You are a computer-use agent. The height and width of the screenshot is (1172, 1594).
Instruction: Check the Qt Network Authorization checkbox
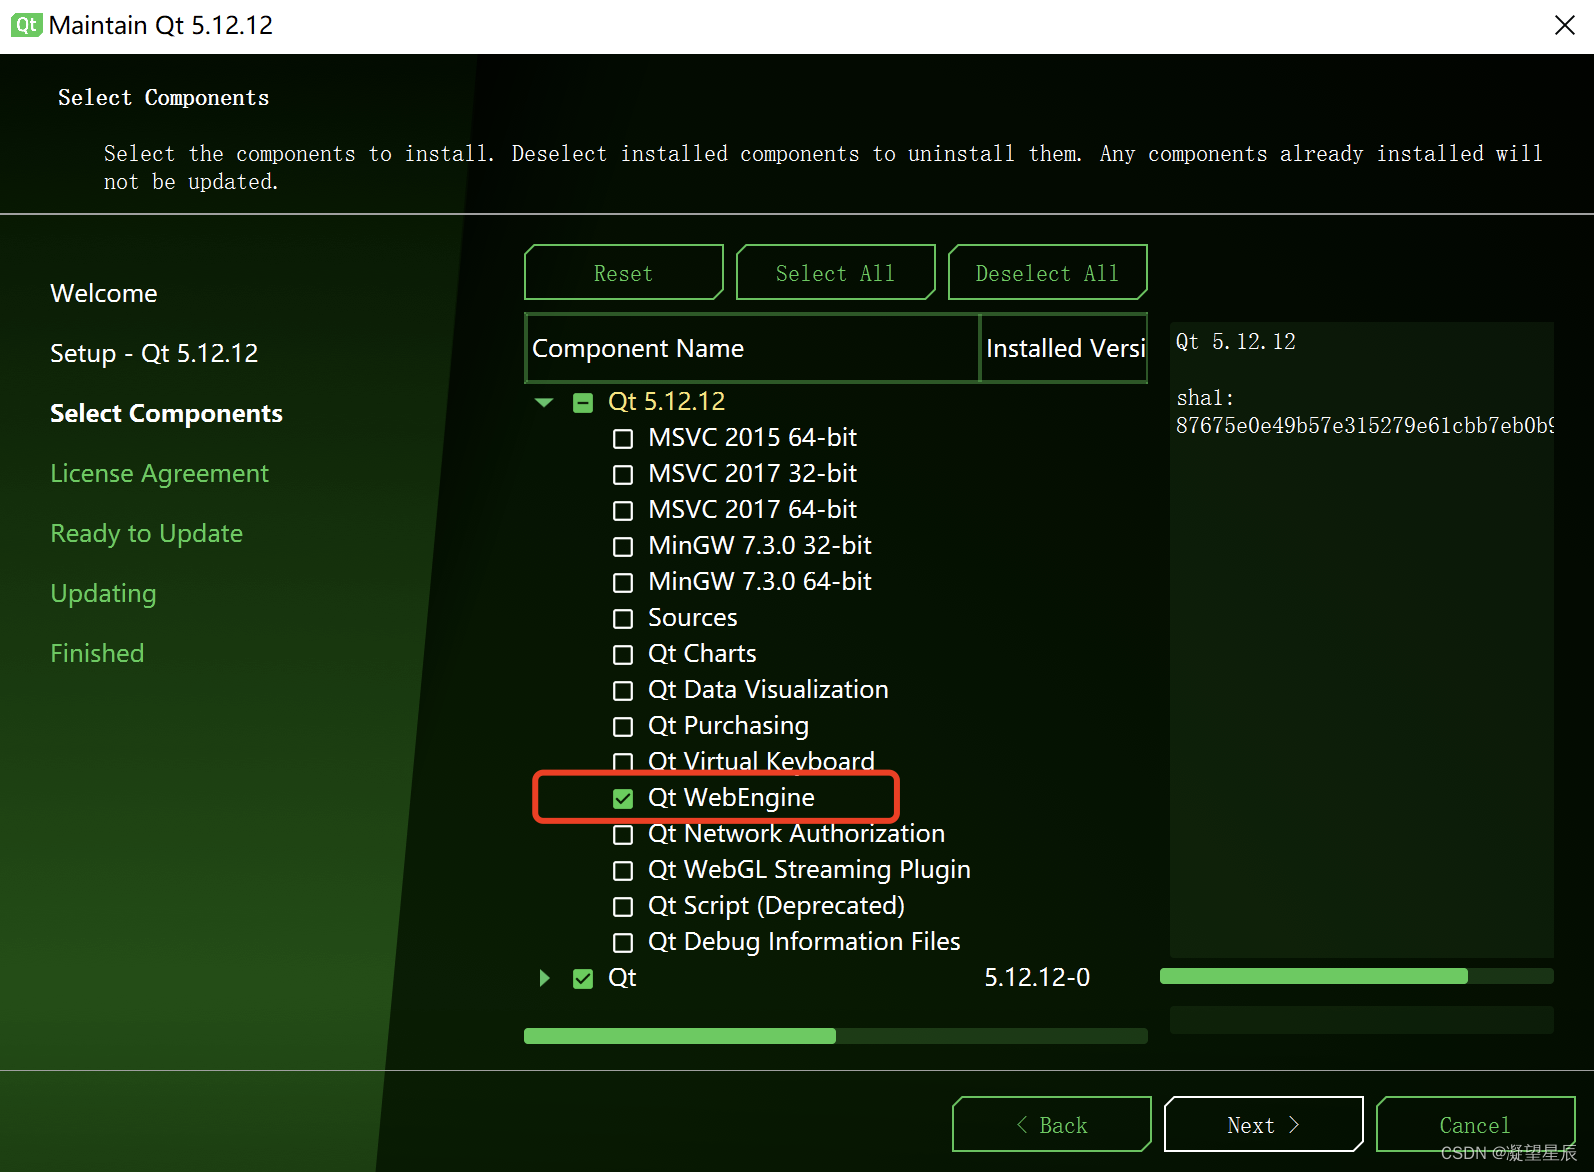pos(623,834)
